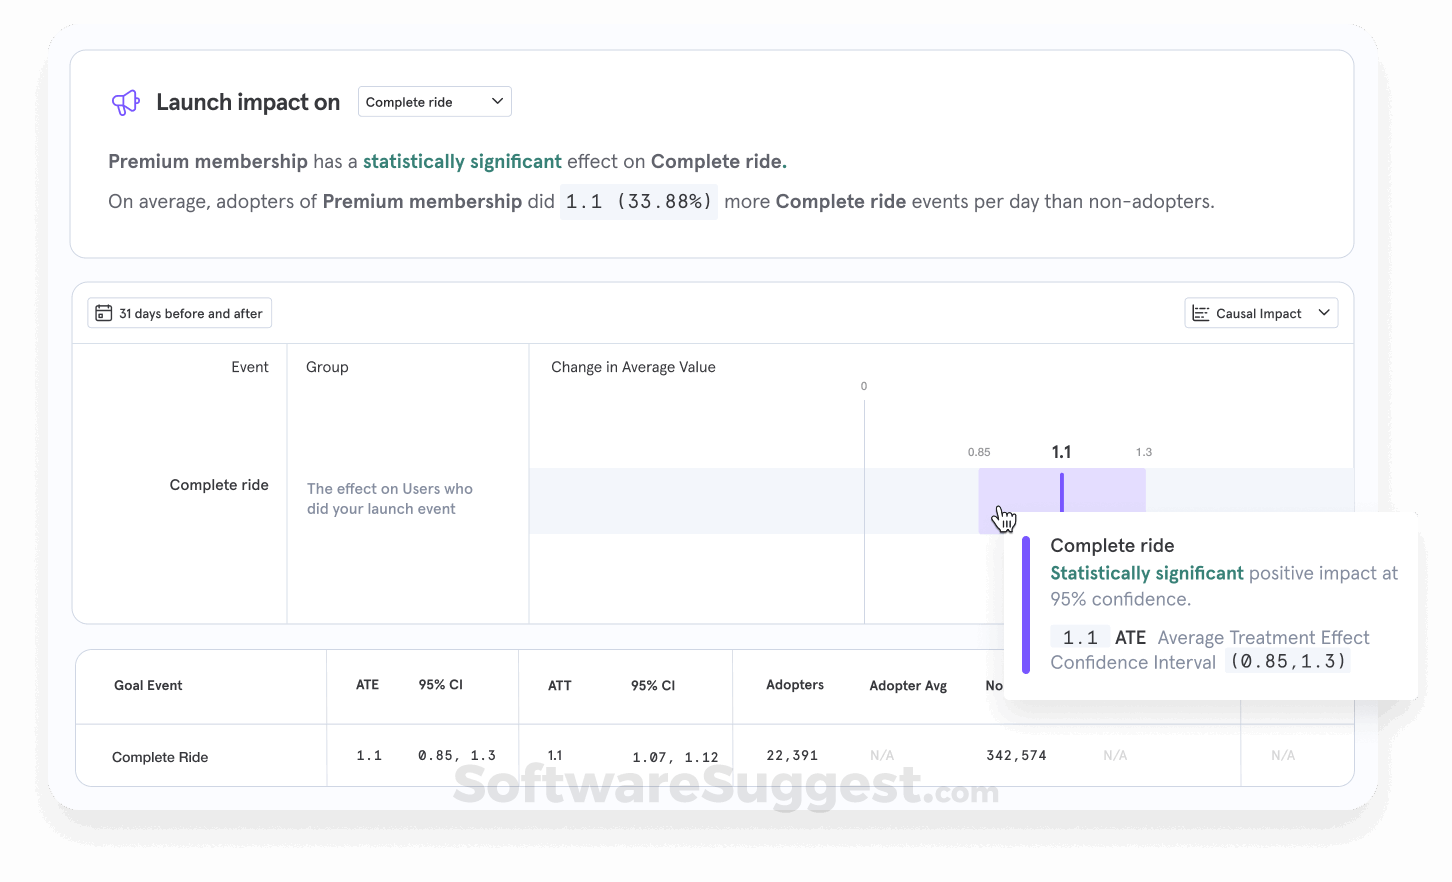
Task: Click the statistically significant link
Action: [462, 161]
